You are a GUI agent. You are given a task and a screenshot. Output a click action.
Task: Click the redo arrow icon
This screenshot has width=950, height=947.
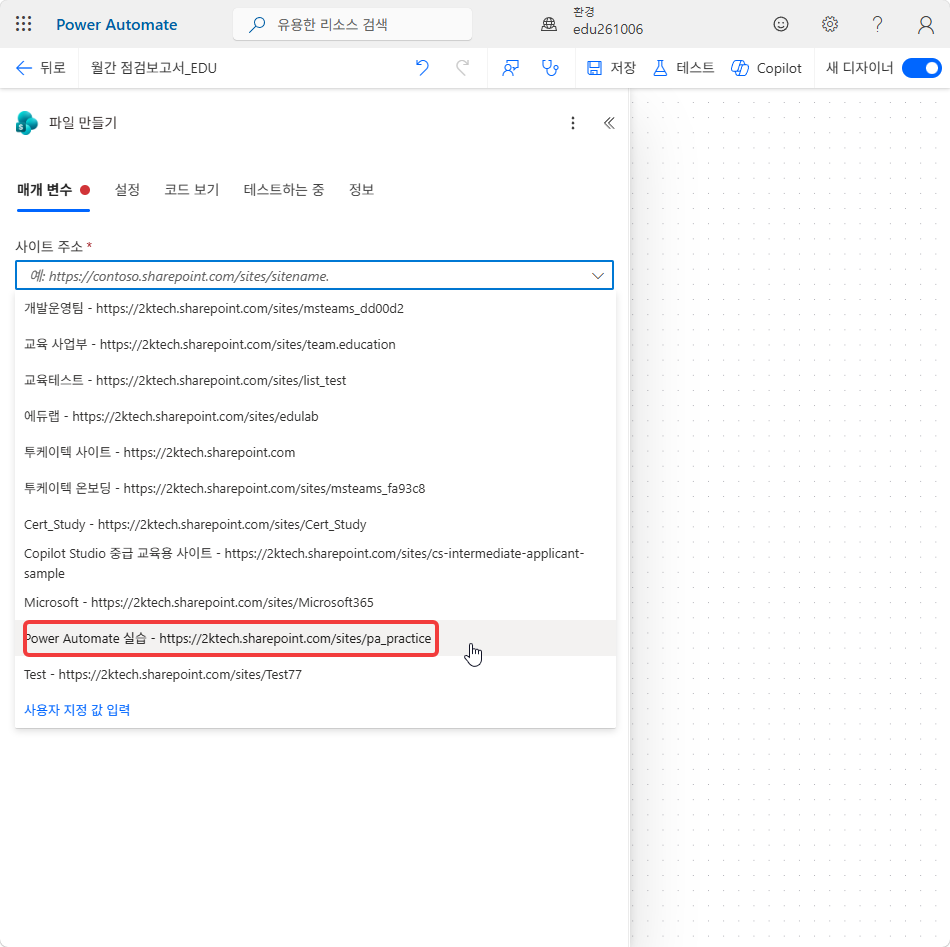click(462, 68)
